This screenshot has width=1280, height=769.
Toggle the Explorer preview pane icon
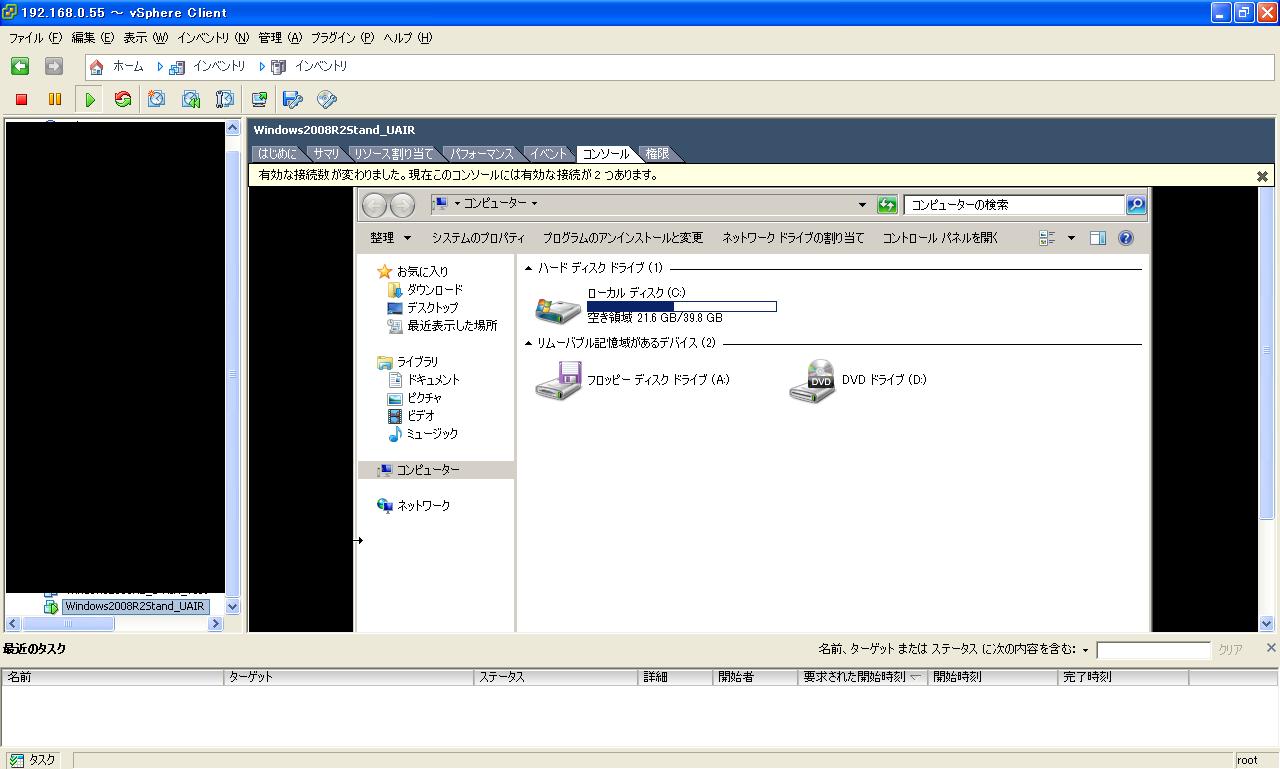(1098, 238)
